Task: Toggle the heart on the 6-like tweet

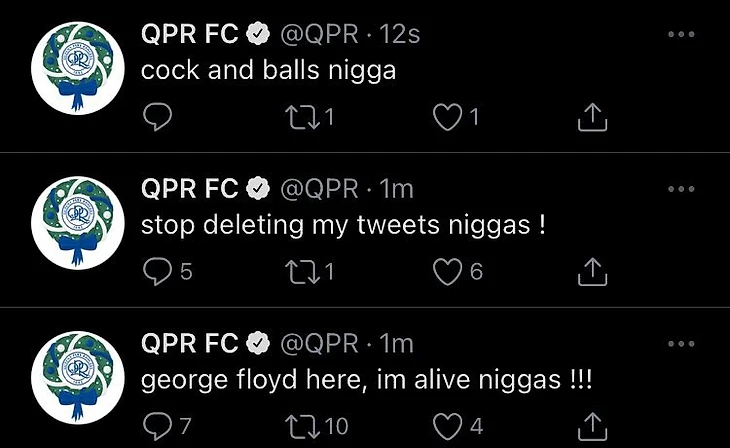Action: click(446, 272)
